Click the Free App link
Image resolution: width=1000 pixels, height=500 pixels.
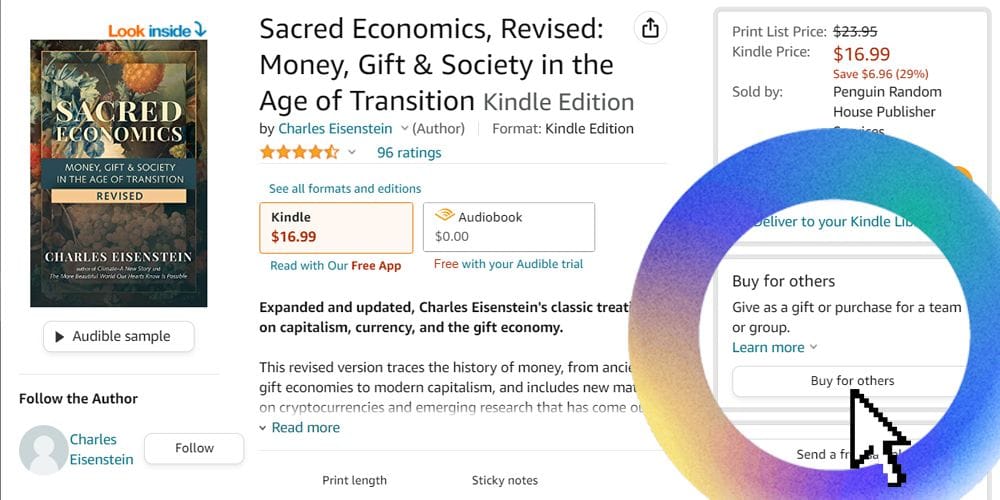376,266
